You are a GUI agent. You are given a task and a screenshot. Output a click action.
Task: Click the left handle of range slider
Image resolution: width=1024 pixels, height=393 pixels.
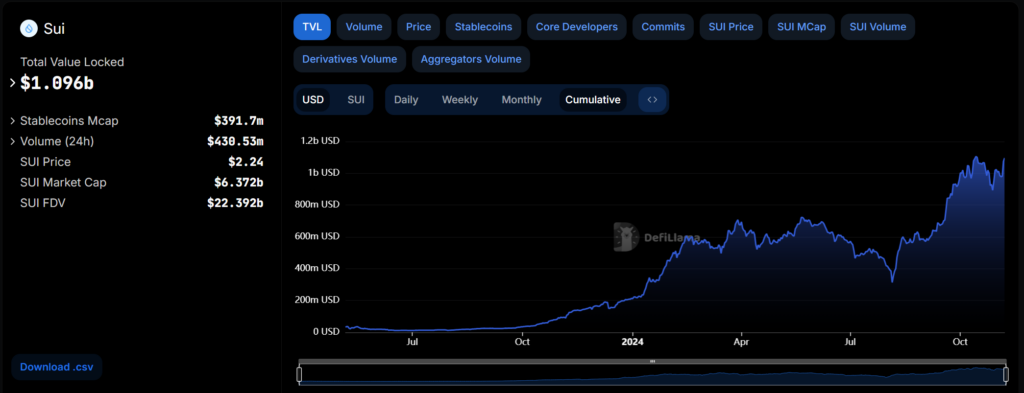[x=299, y=374]
